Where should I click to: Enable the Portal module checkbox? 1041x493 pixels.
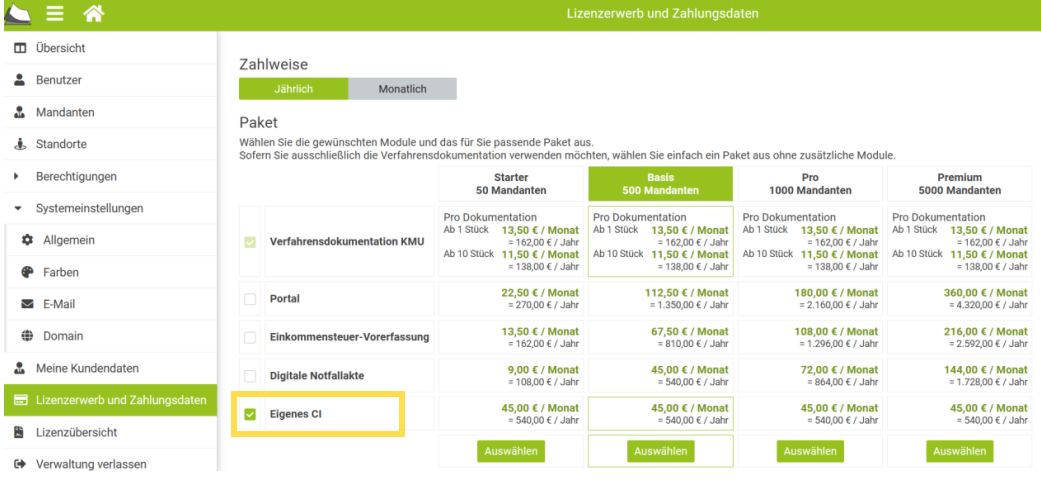coord(250,299)
